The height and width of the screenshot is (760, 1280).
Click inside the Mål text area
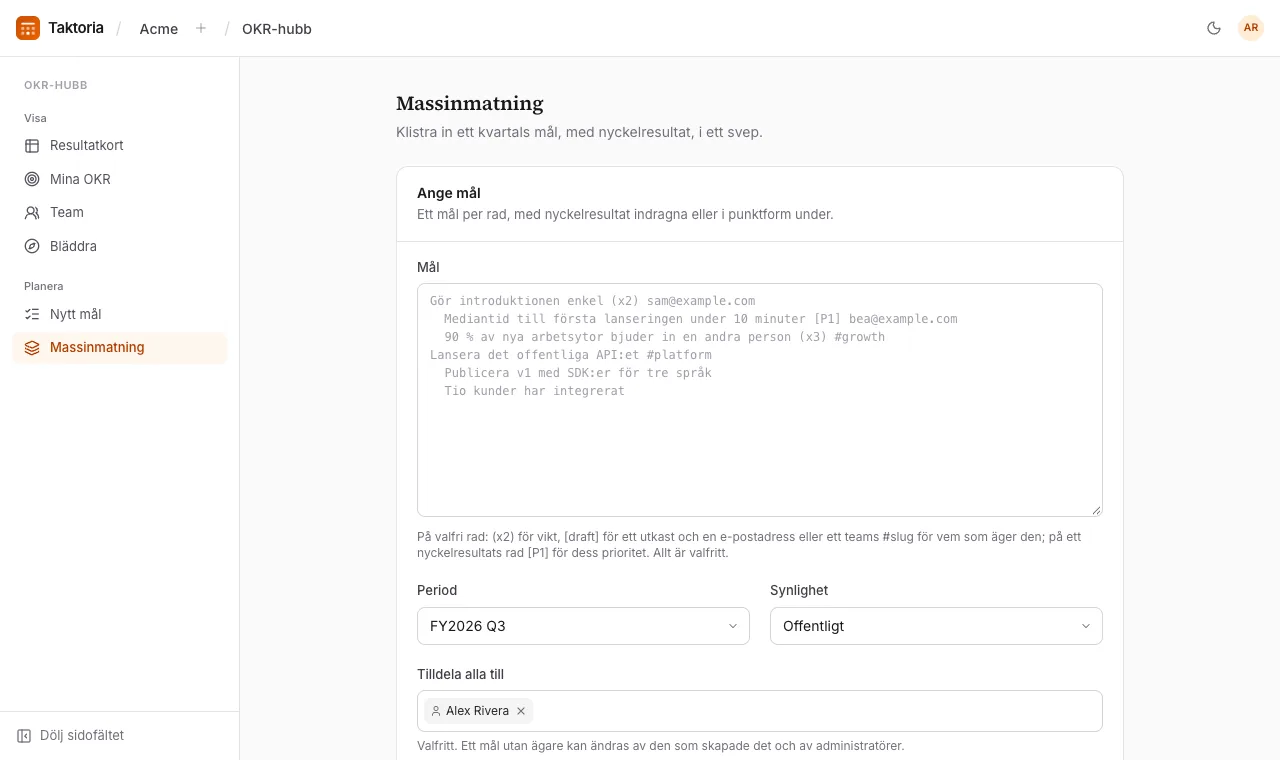(x=760, y=400)
